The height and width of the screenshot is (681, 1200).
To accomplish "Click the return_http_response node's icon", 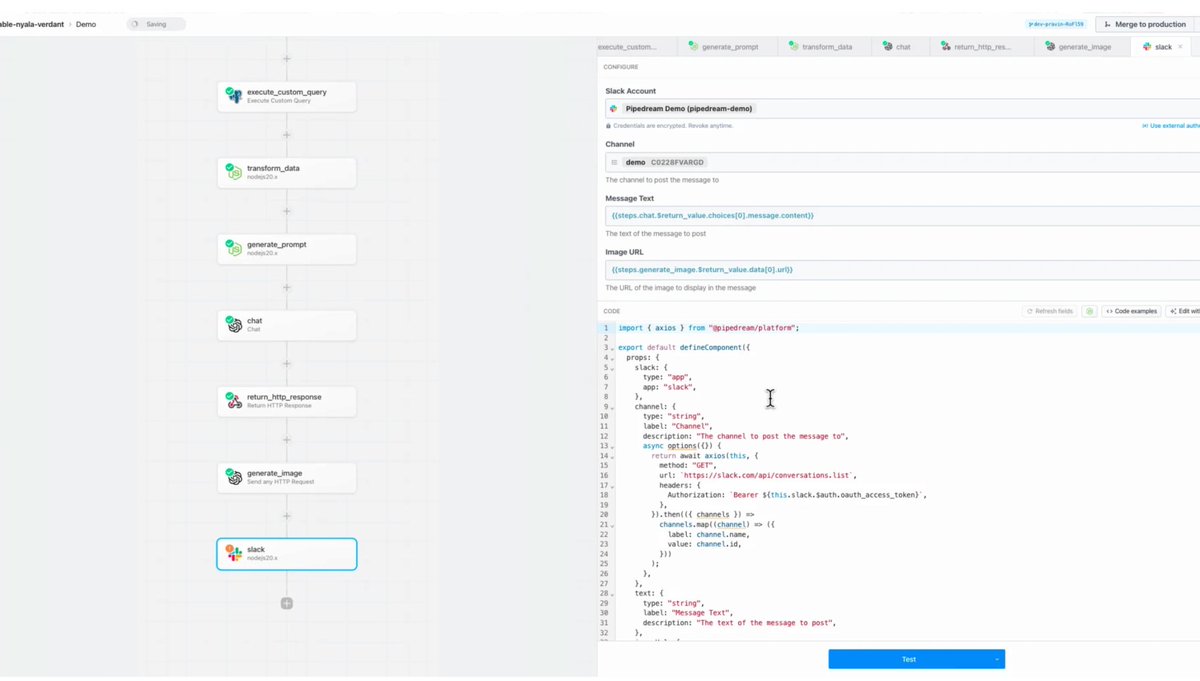I will 234,401.
